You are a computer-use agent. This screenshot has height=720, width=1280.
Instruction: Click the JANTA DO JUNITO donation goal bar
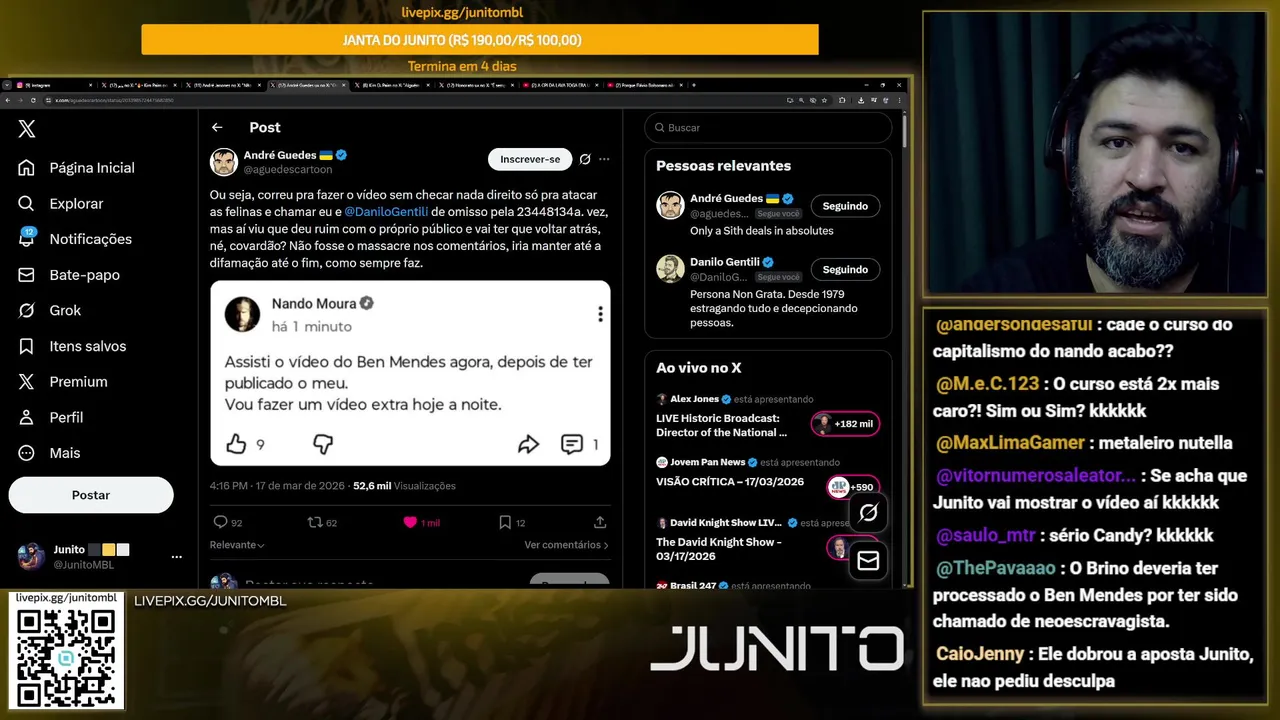point(480,40)
